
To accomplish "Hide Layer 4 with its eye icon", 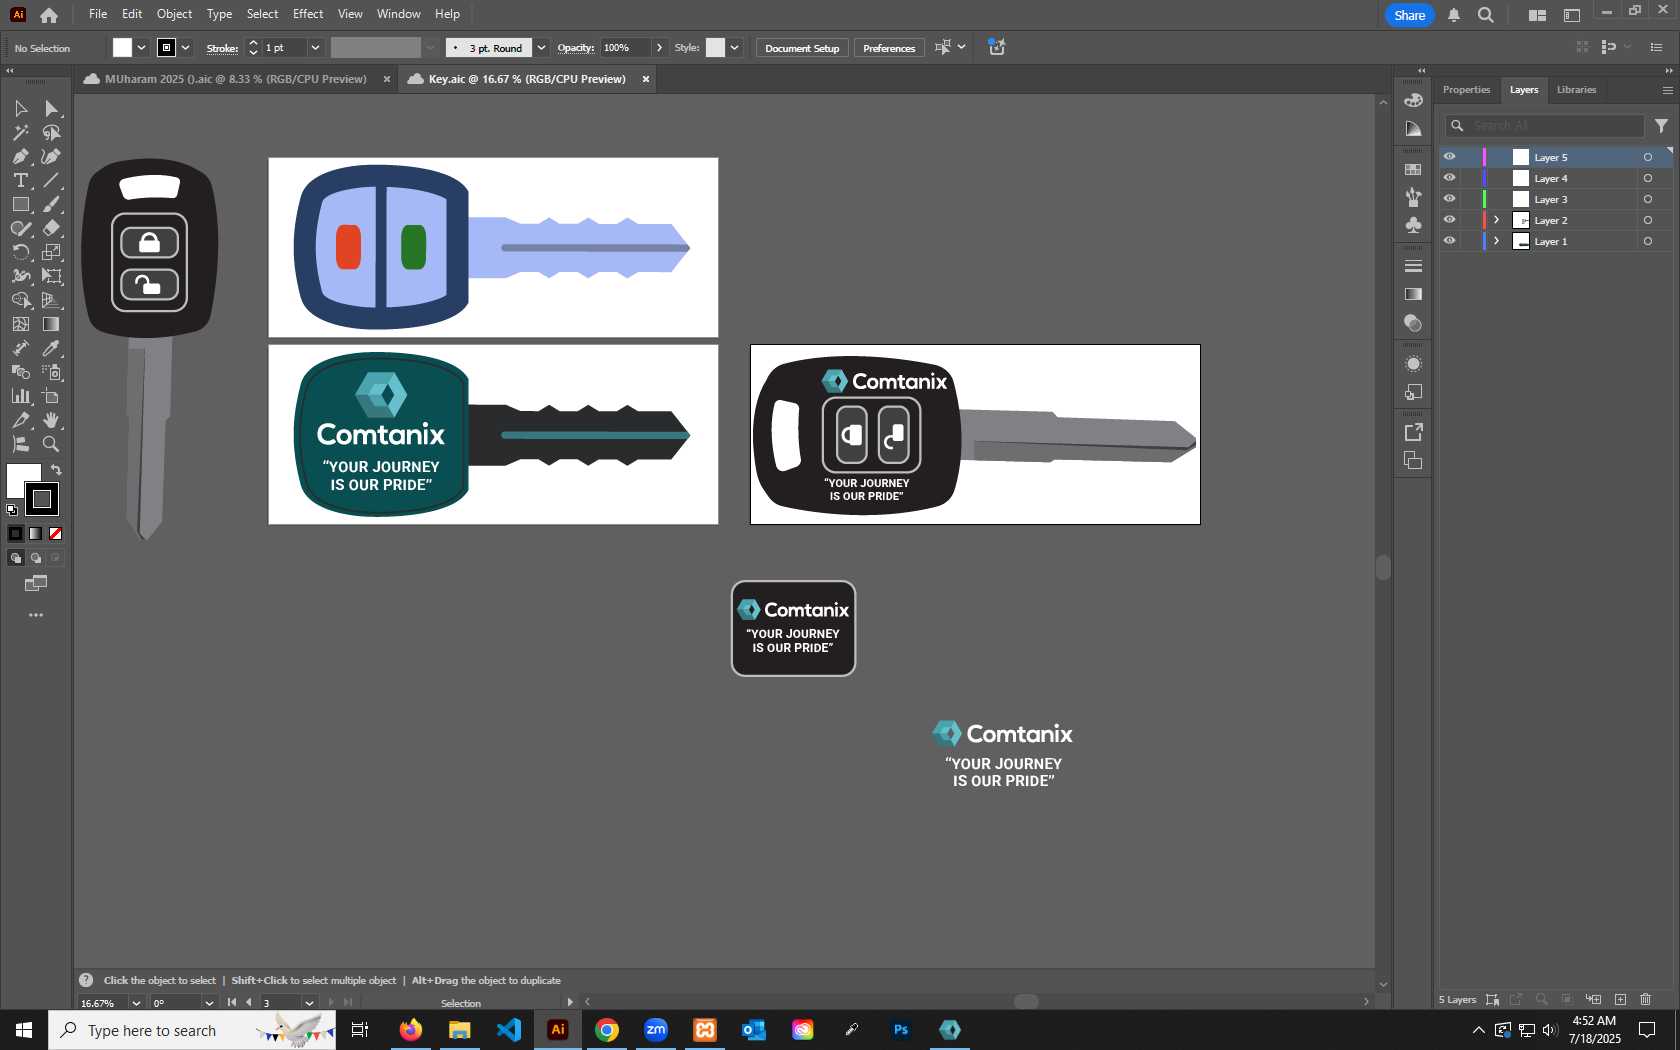I will pos(1449,178).
